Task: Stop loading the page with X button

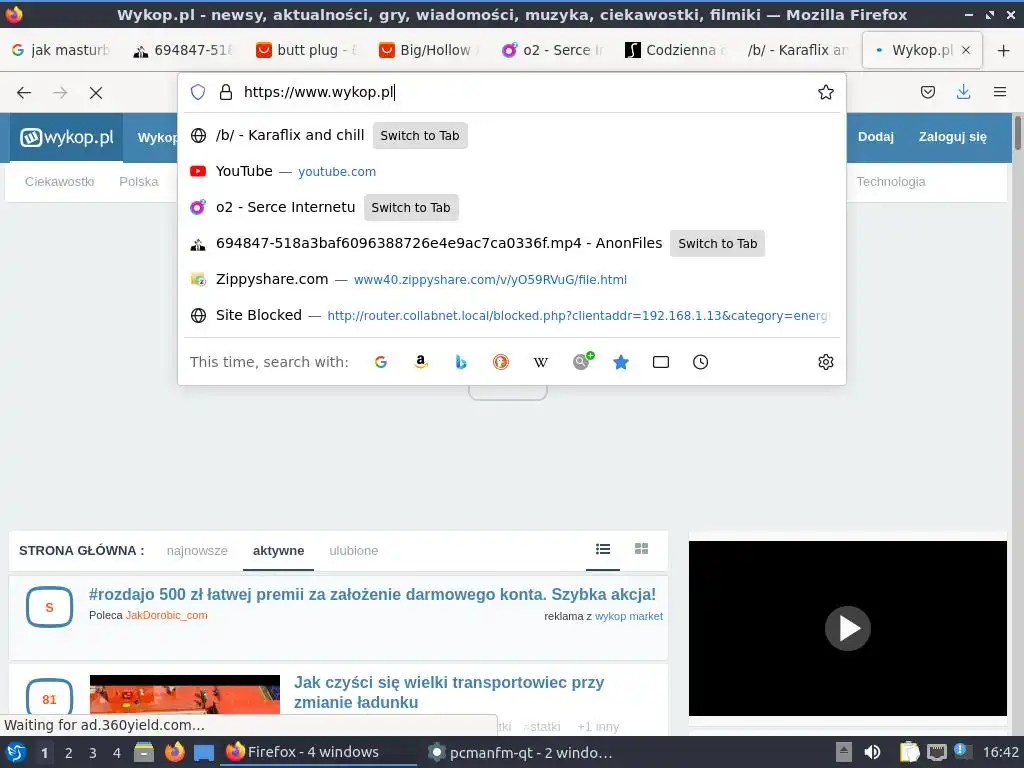Action: pyautogui.click(x=96, y=93)
